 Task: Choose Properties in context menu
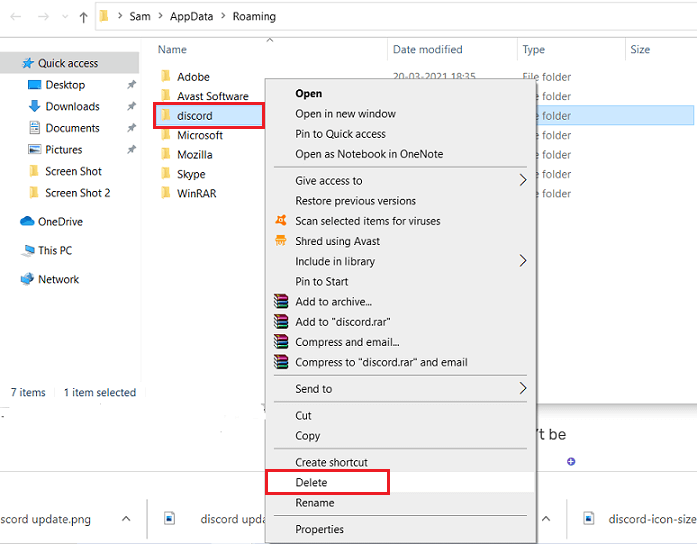point(320,530)
